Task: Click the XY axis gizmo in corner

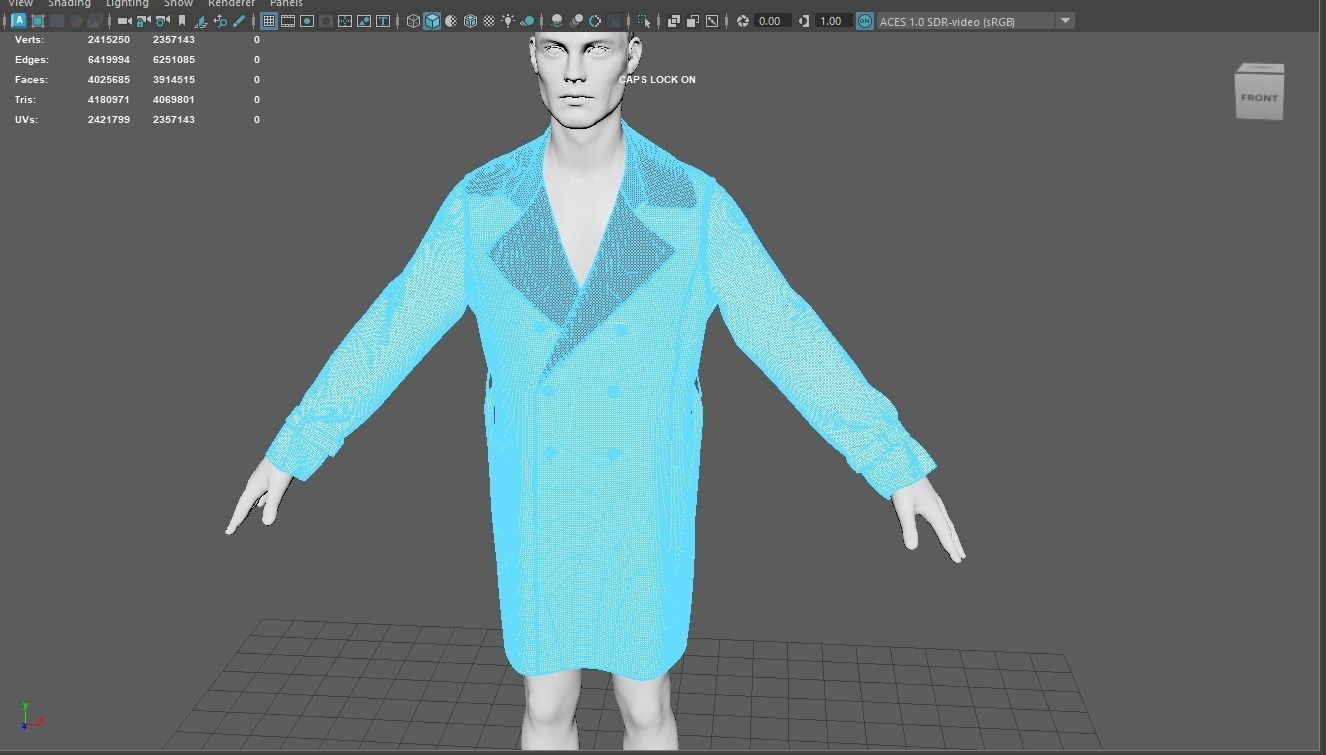Action: pyautogui.click(x=31, y=715)
